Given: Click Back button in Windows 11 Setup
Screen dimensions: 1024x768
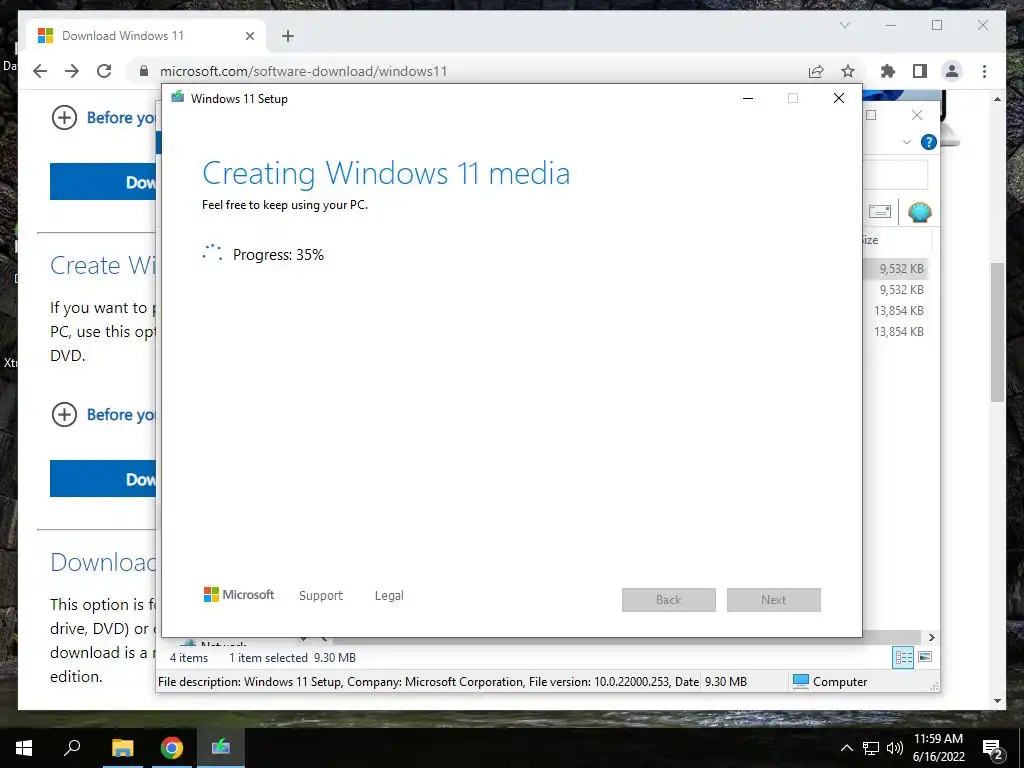Looking at the screenshot, I should pyautogui.click(x=669, y=600).
